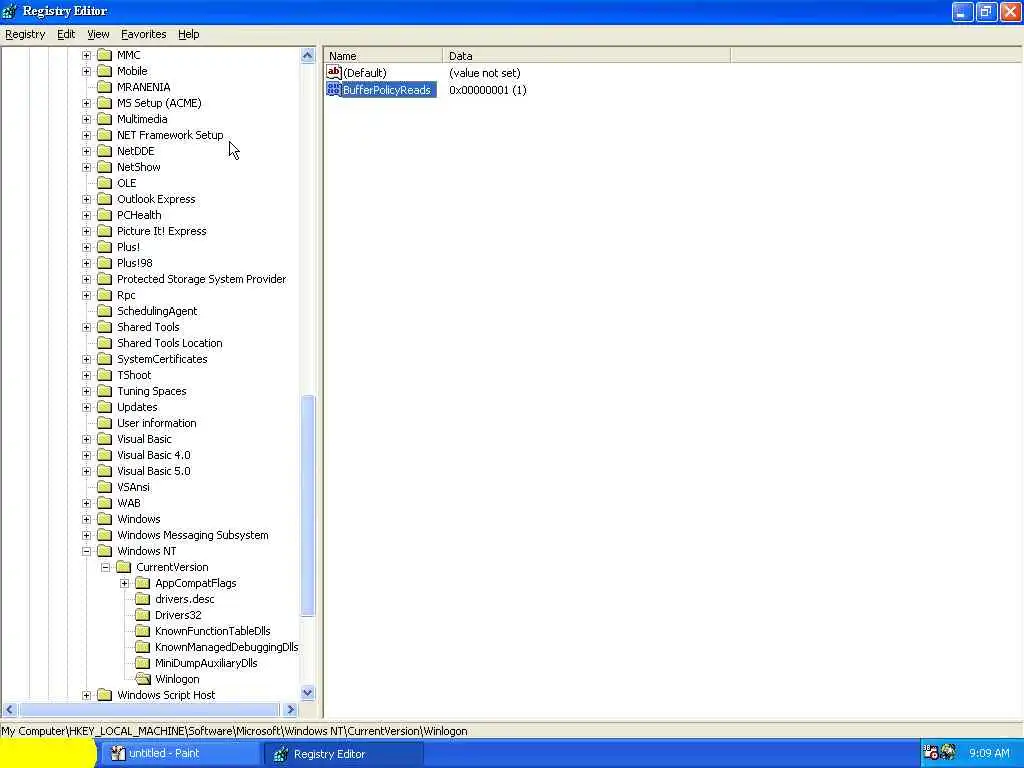Click the Winlogon open folder icon
Screen dimensions: 1024x768
pos(143,679)
